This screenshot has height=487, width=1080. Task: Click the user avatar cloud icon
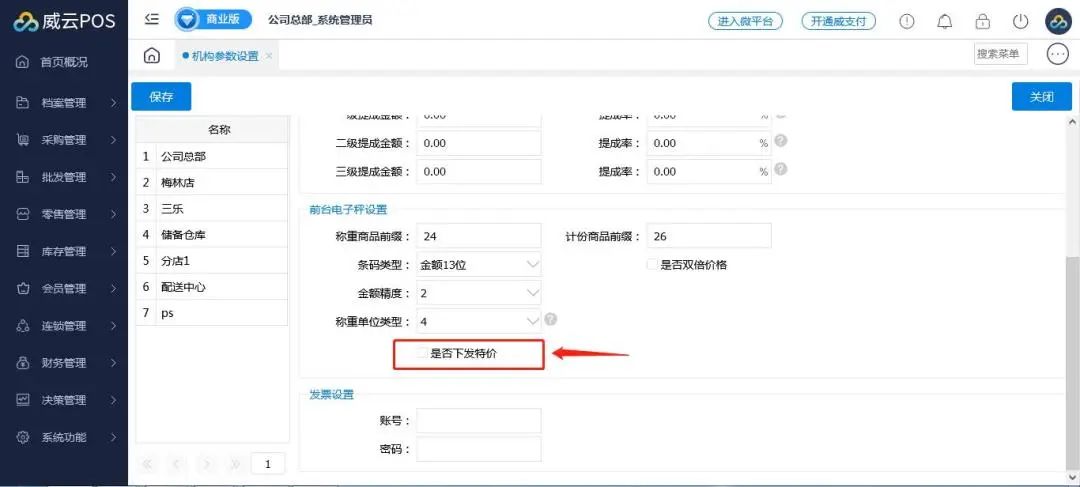tap(1058, 21)
